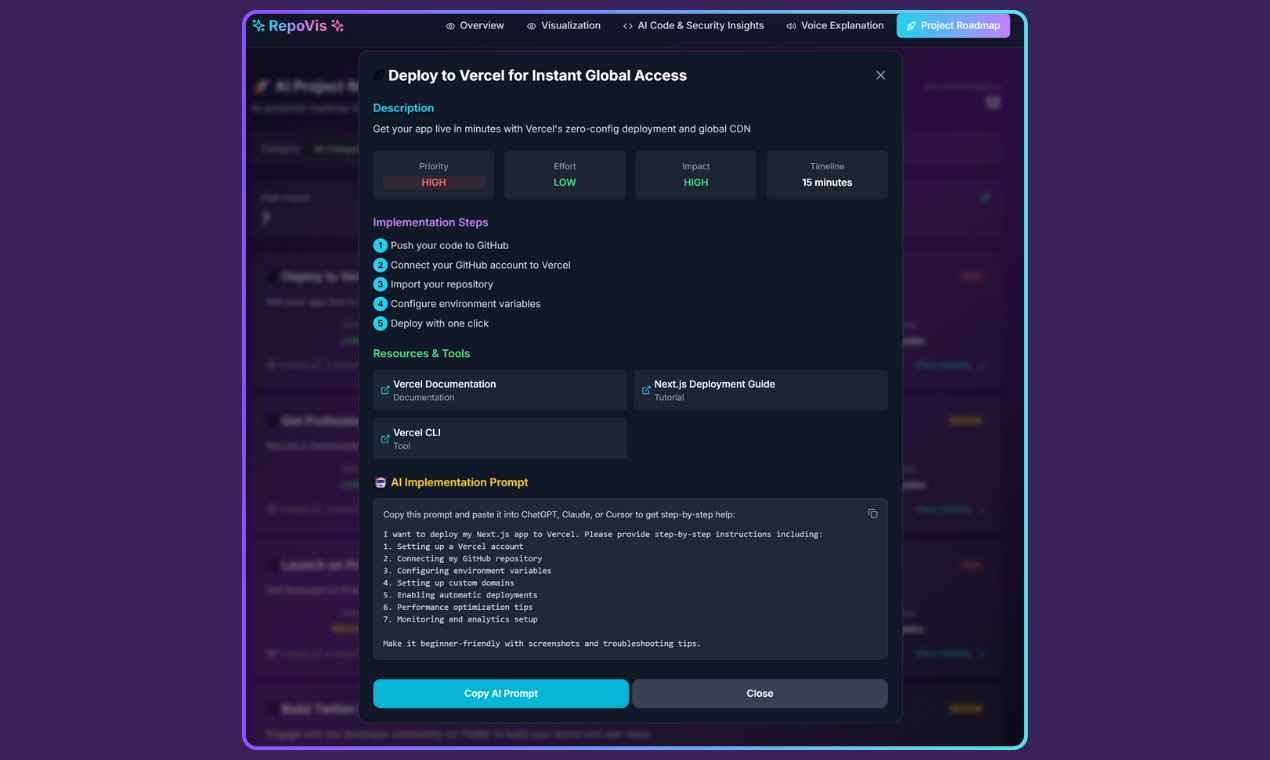This screenshot has width=1270, height=760.
Task: Open the Next.js Deployment Guide card
Action: 761,390
